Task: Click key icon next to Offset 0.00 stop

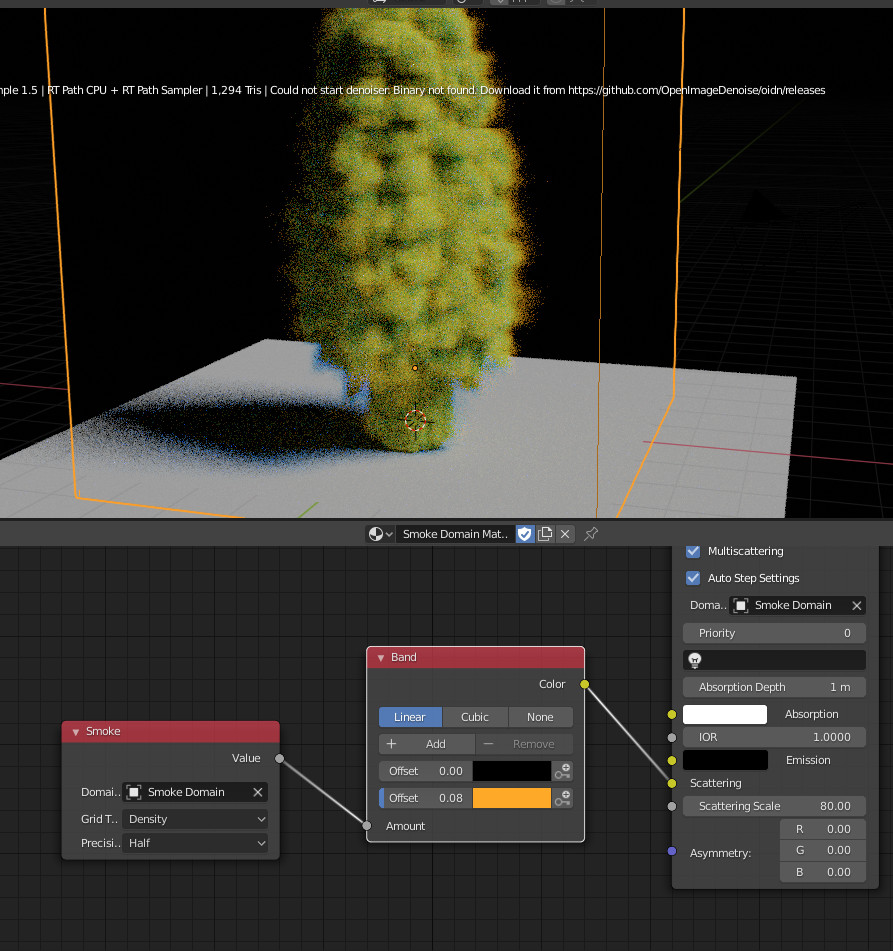Action: tap(563, 771)
